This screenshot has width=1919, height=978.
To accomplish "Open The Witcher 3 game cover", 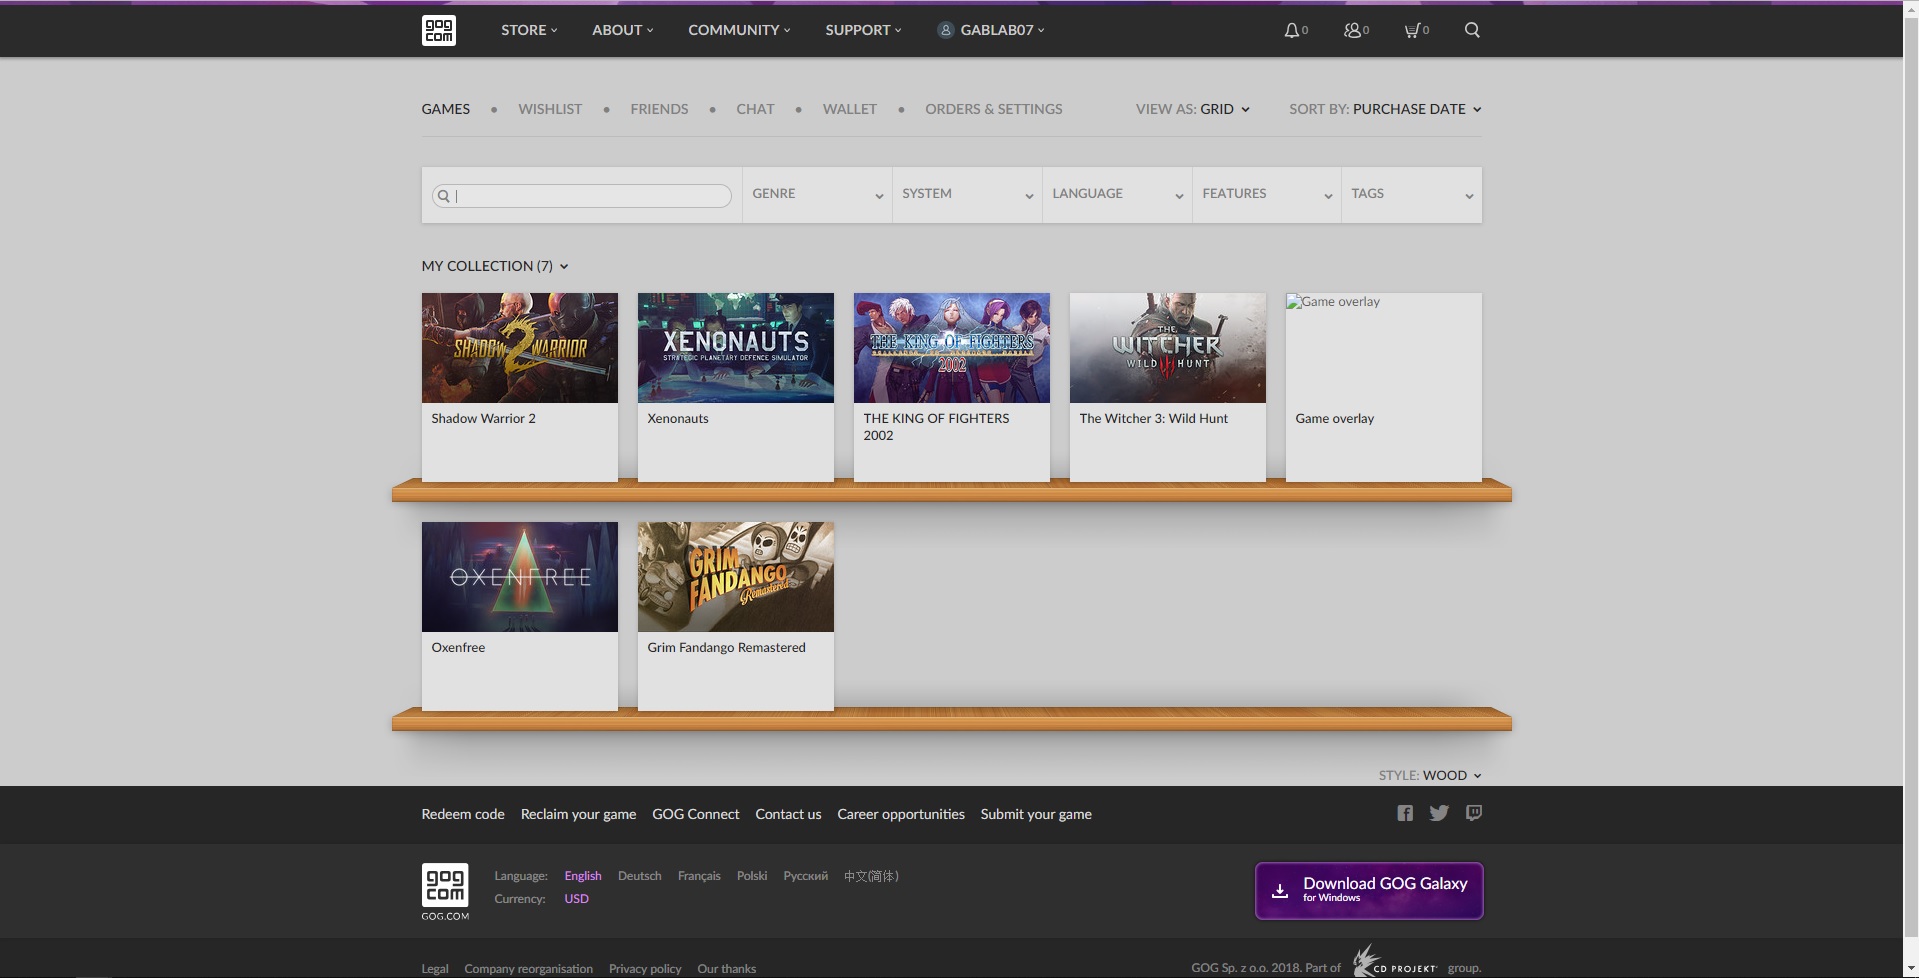I will [1168, 348].
